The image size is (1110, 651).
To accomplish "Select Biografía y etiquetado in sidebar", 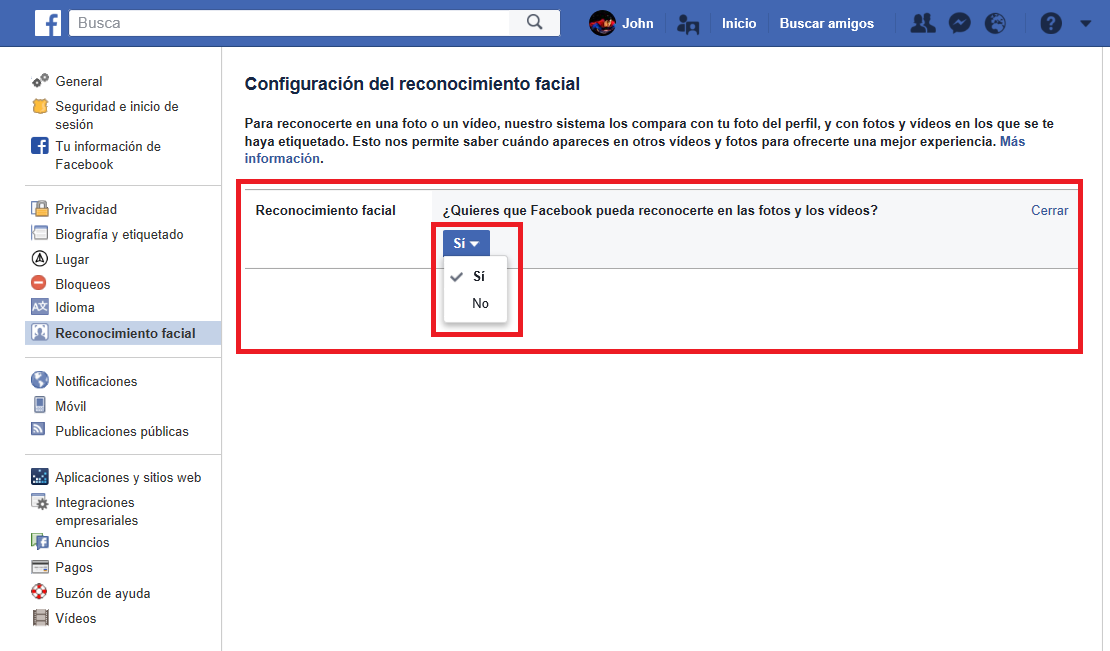I will pos(120,234).
